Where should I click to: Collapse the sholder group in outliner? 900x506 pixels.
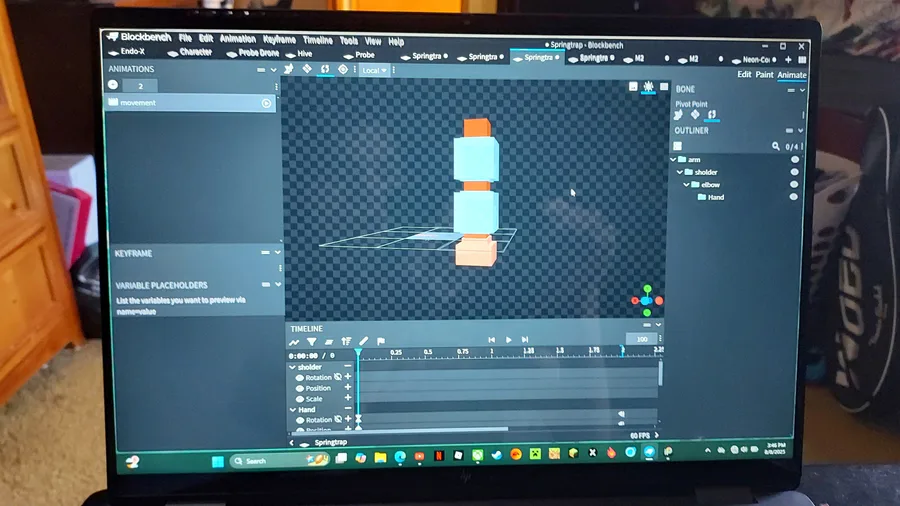[x=680, y=172]
